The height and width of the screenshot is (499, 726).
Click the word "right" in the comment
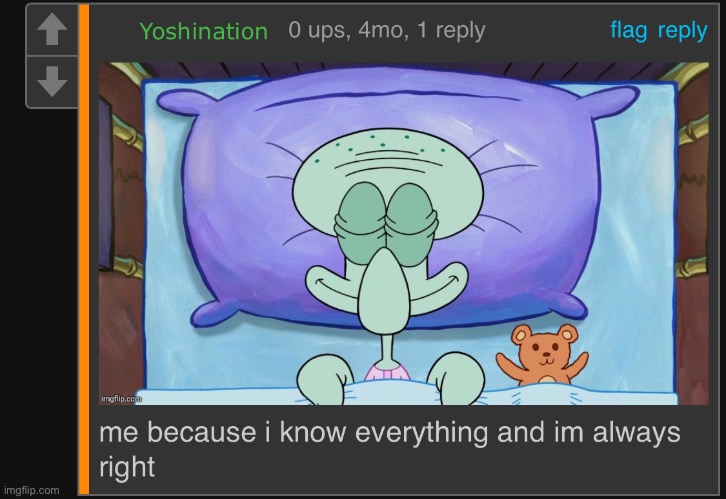tap(127, 467)
